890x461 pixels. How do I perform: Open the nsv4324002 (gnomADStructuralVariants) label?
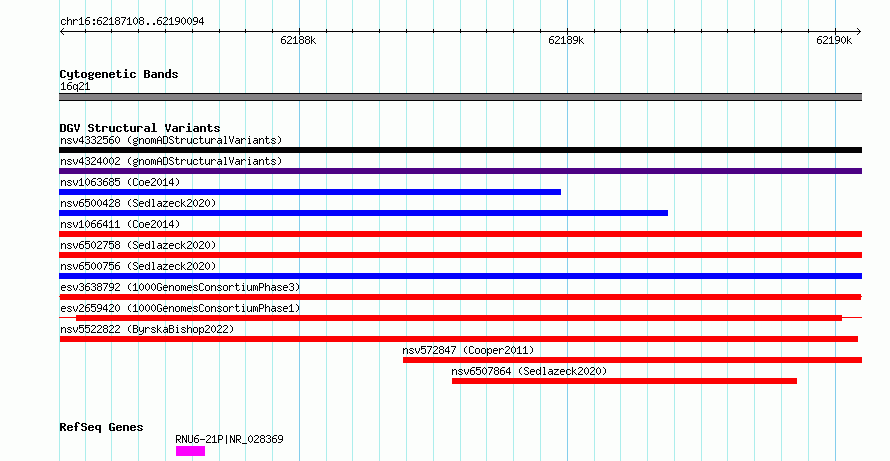[171, 161]
